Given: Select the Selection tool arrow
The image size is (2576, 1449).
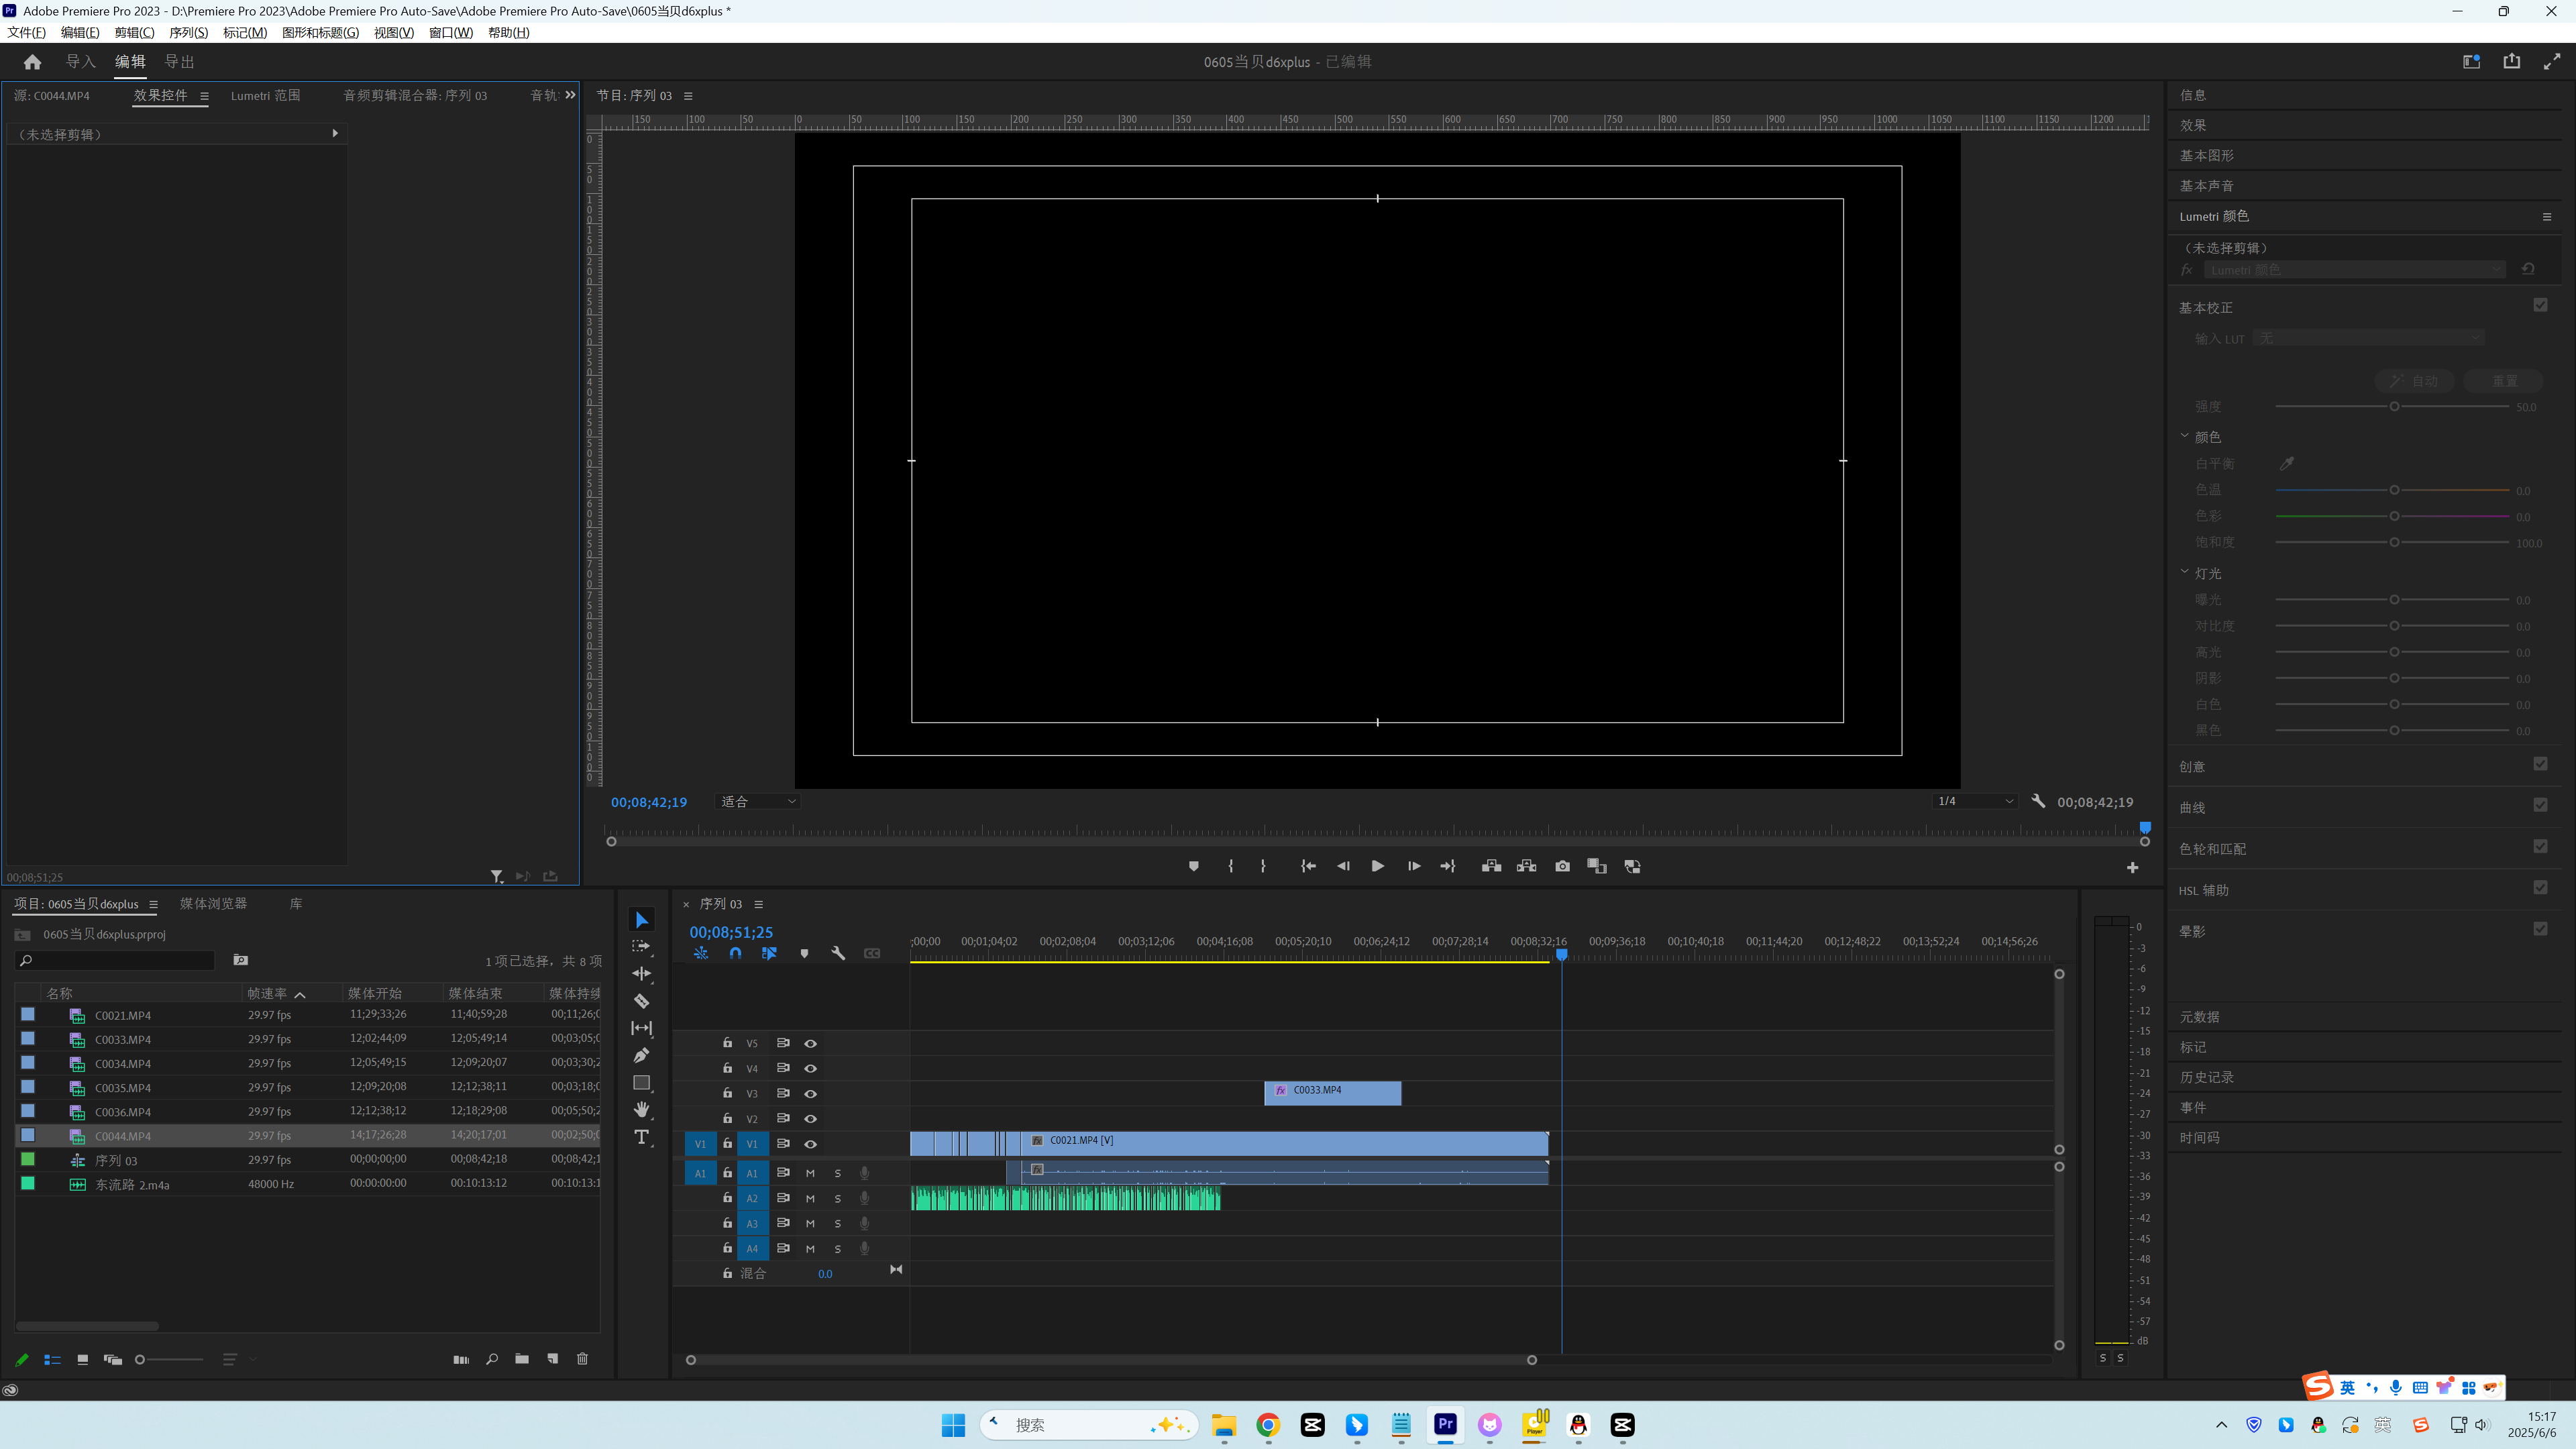Looking at the screenshot, I should (642, 920).
